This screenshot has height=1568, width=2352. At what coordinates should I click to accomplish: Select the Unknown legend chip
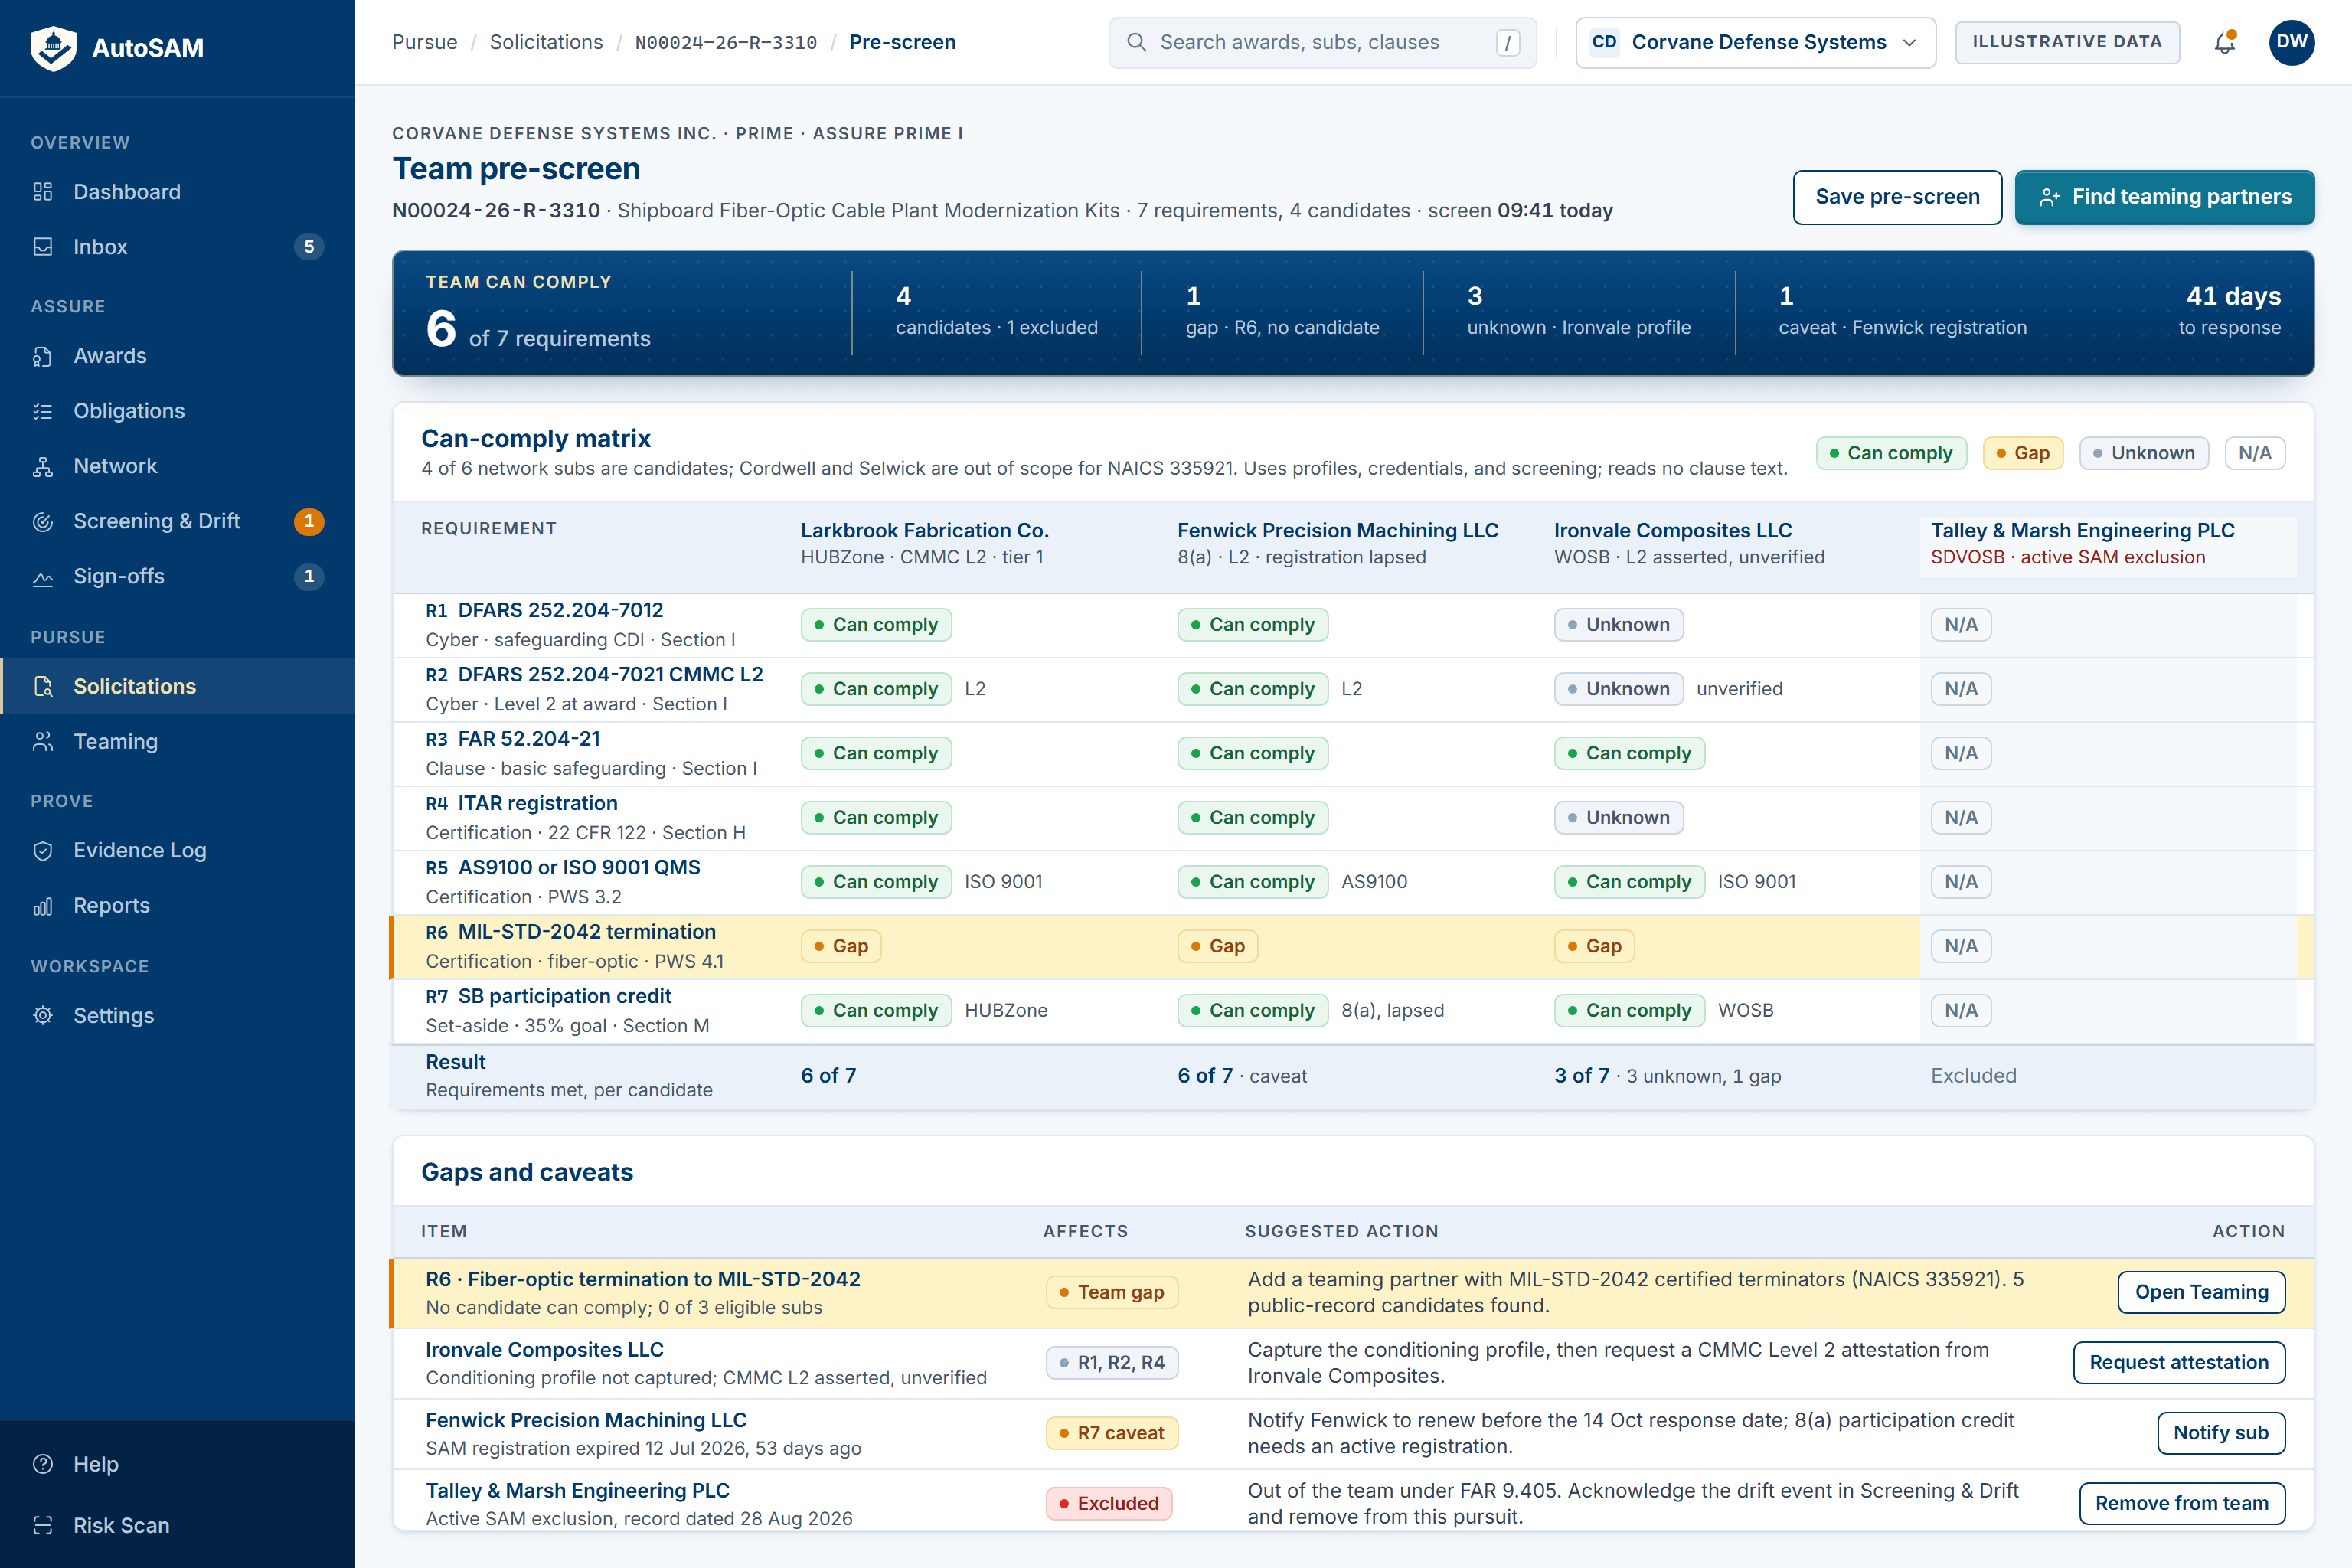click(x=2143, y=453)
